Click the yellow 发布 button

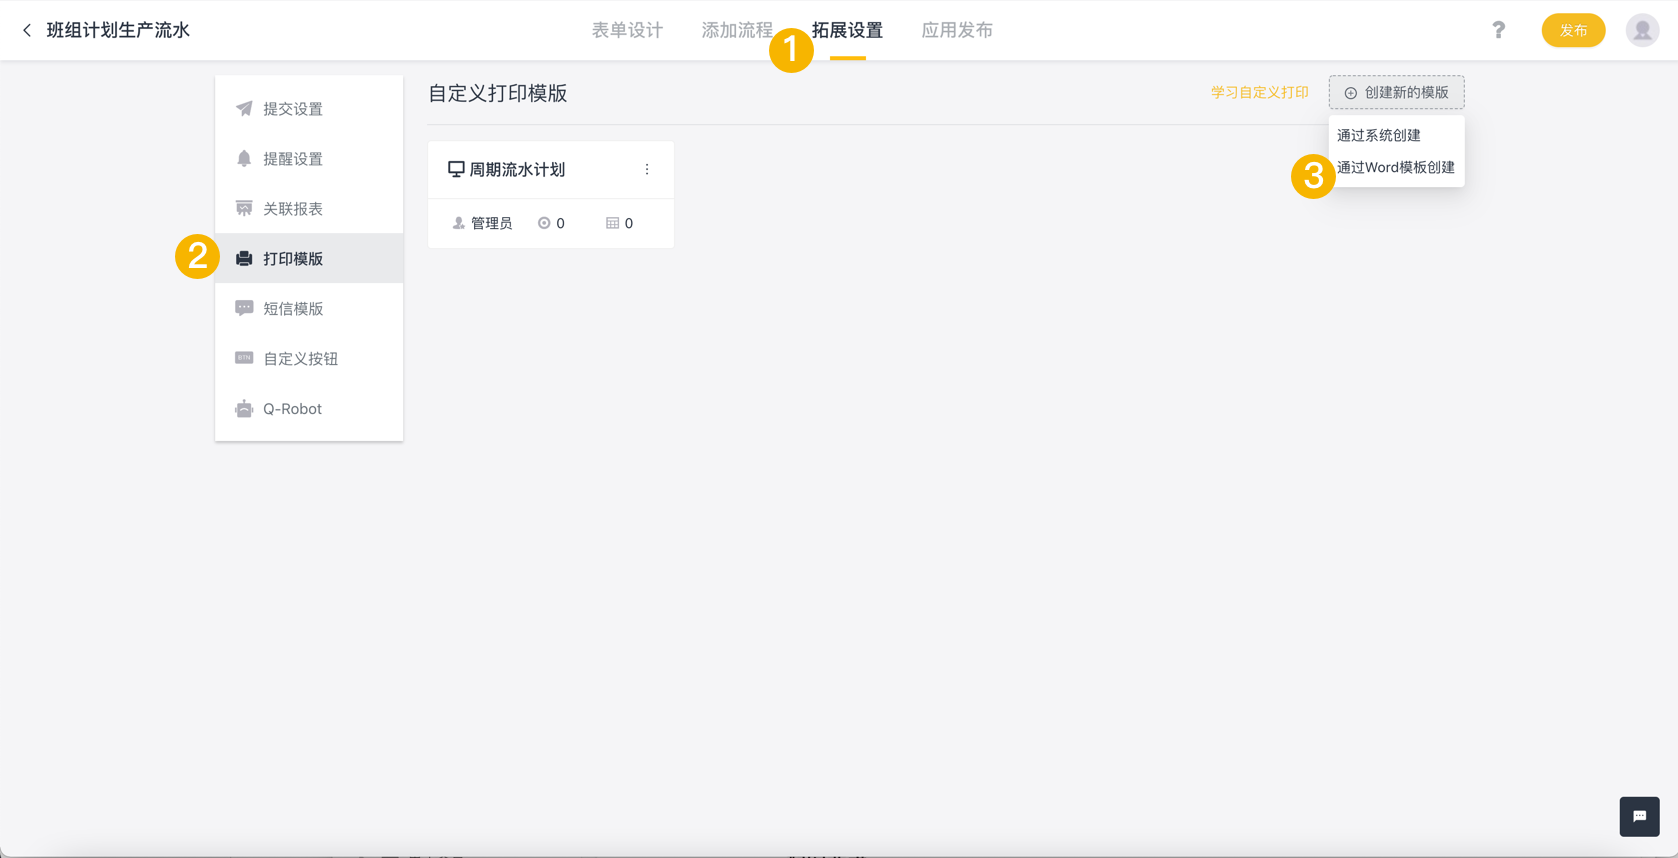coord(1573,30)
